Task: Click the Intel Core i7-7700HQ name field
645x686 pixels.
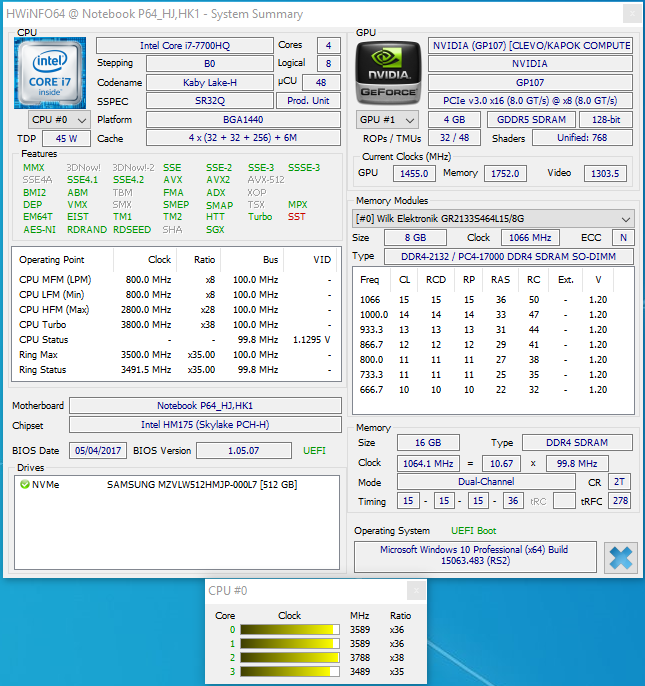Action: pyautogui.click(x=185, y=46)
